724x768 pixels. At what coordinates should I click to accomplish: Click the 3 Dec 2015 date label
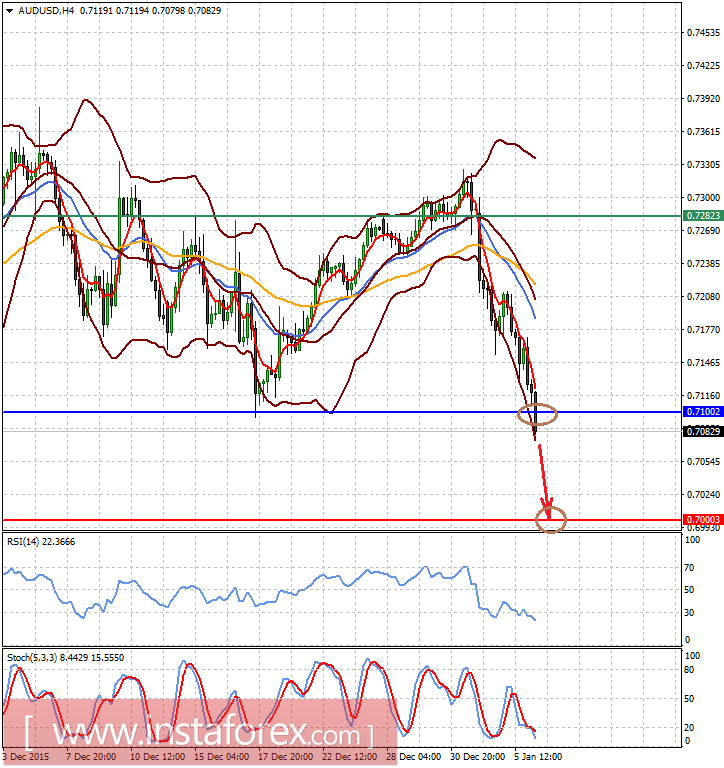click(26, 756)
